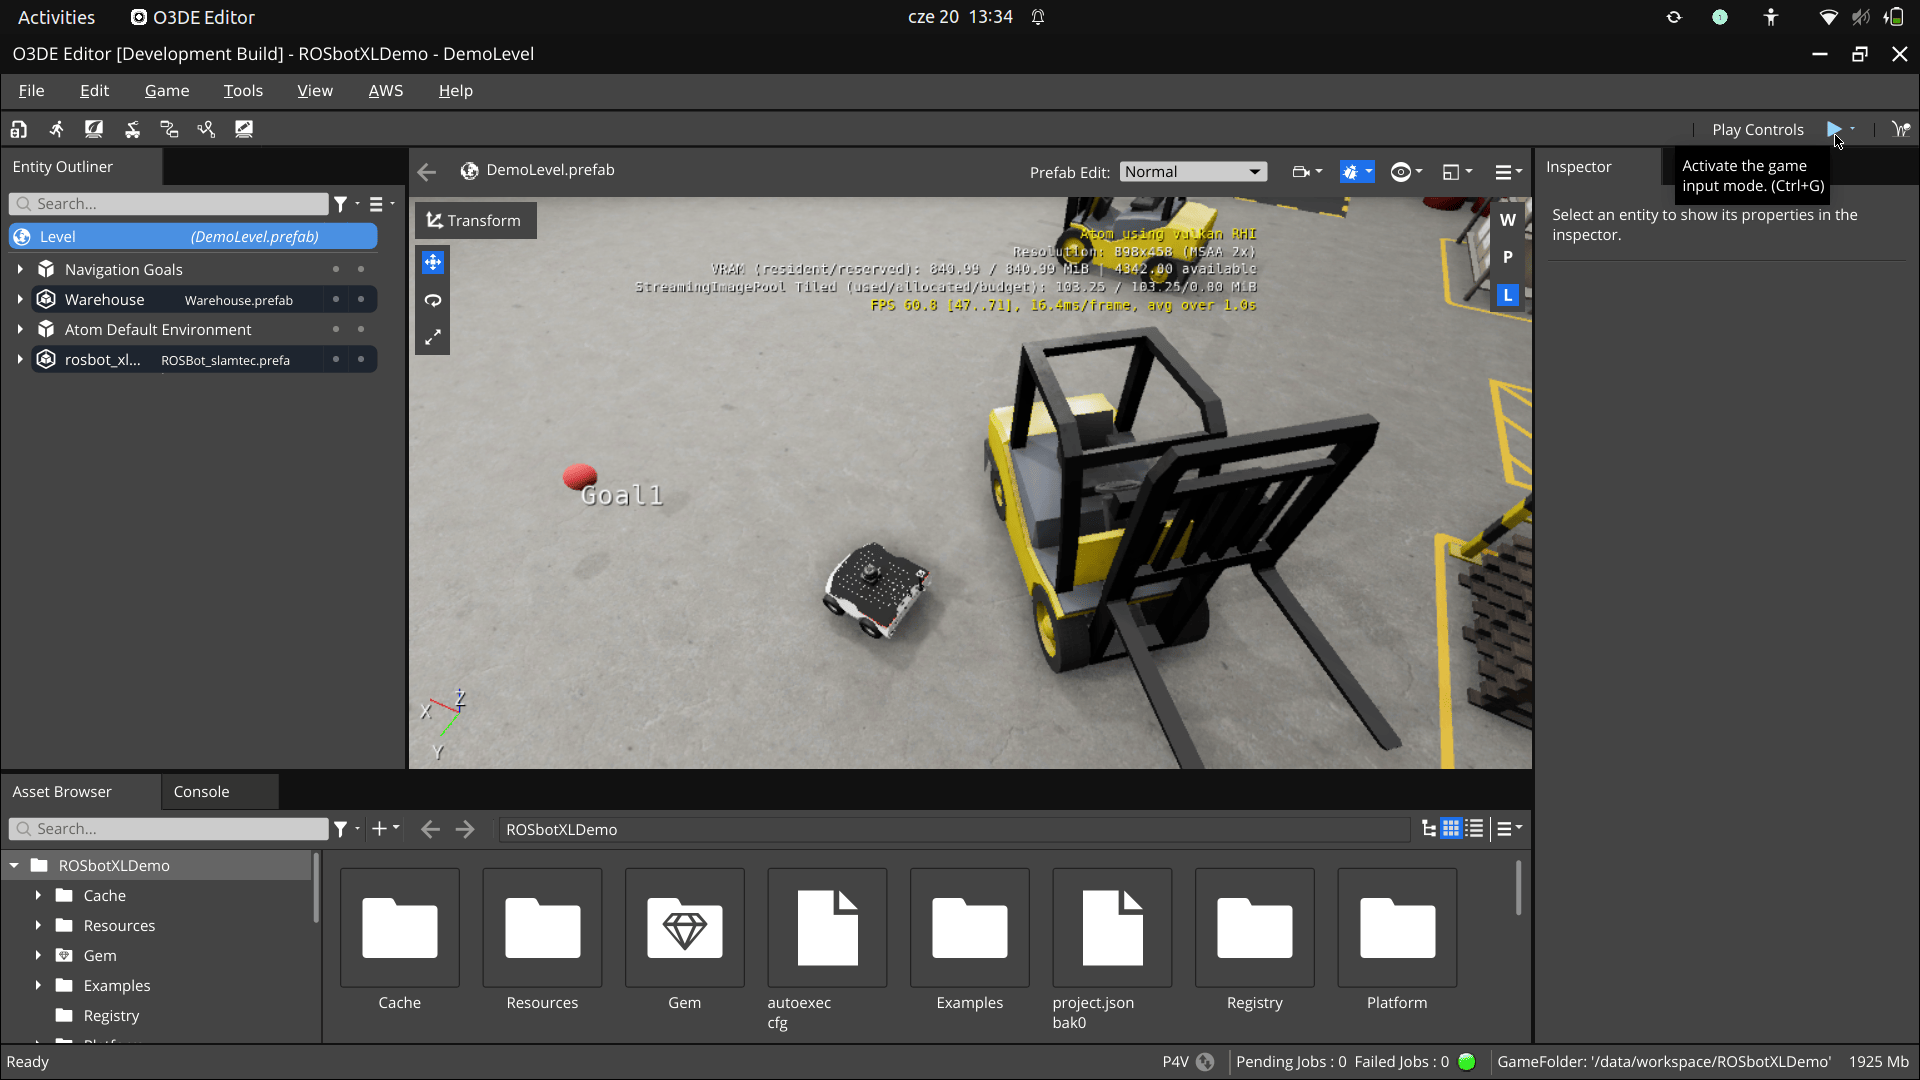Select the Level DemoLevel.prefab row
The image size is (1920, 1080).
click(x=193, y=237)
